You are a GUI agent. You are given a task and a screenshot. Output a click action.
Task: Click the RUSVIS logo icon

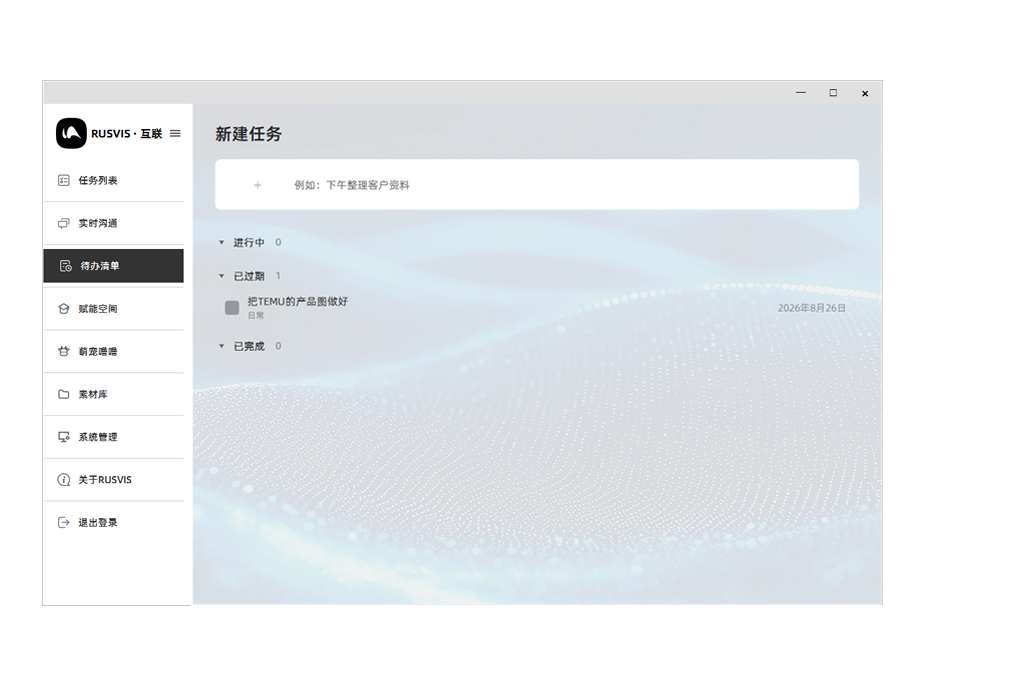71,134
